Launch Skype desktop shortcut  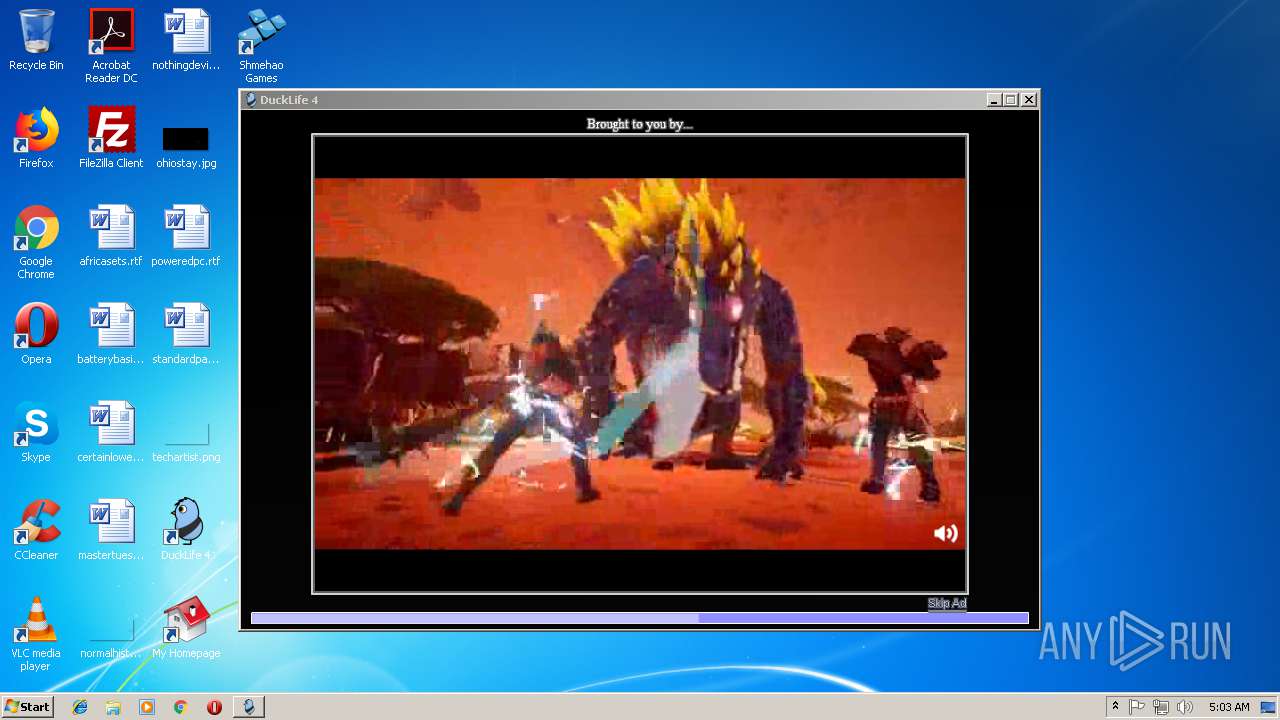(x=36, y=433)
